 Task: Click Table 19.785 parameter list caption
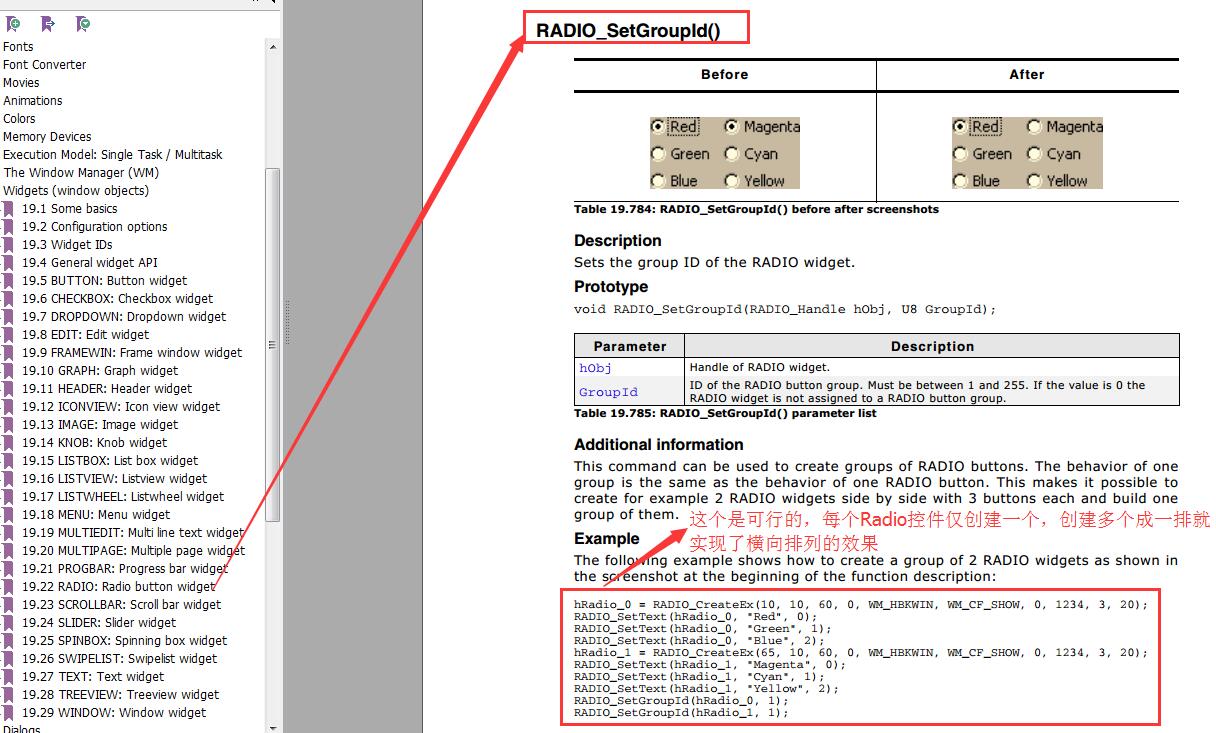point(725,413)
